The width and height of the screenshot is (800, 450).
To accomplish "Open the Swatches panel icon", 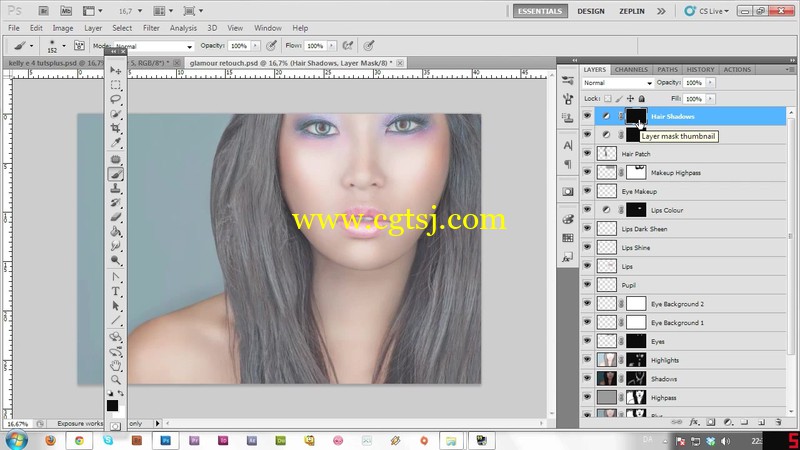I will tap(567, 238).
